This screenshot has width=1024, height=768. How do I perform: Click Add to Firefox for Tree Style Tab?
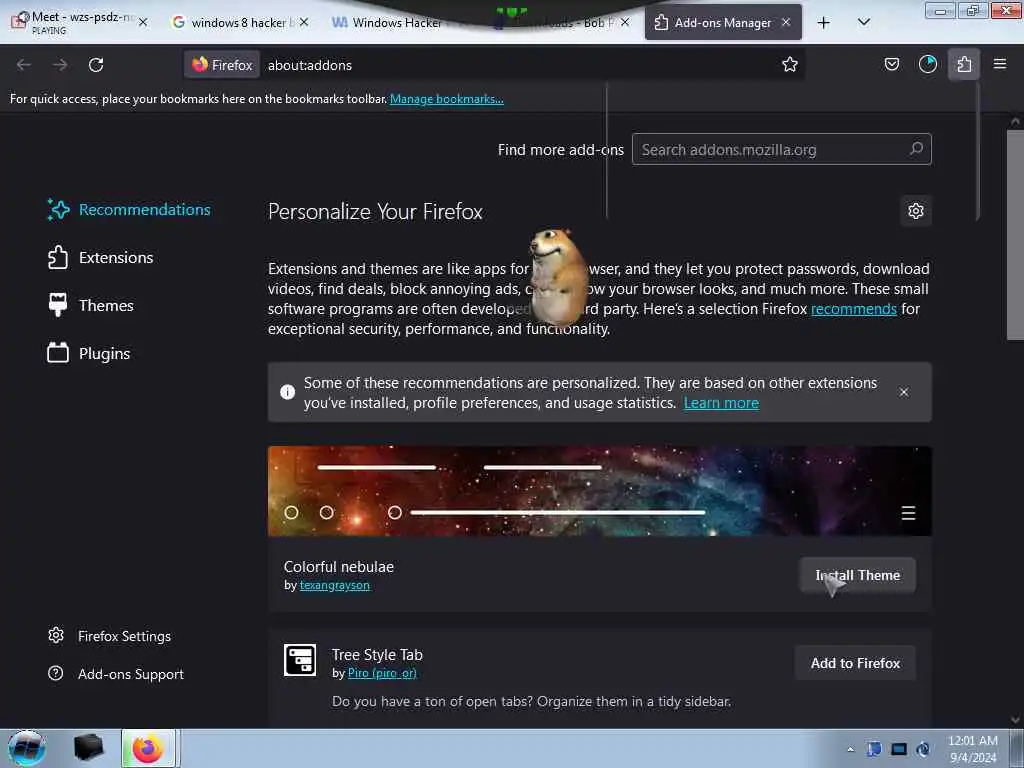(855, 663)
